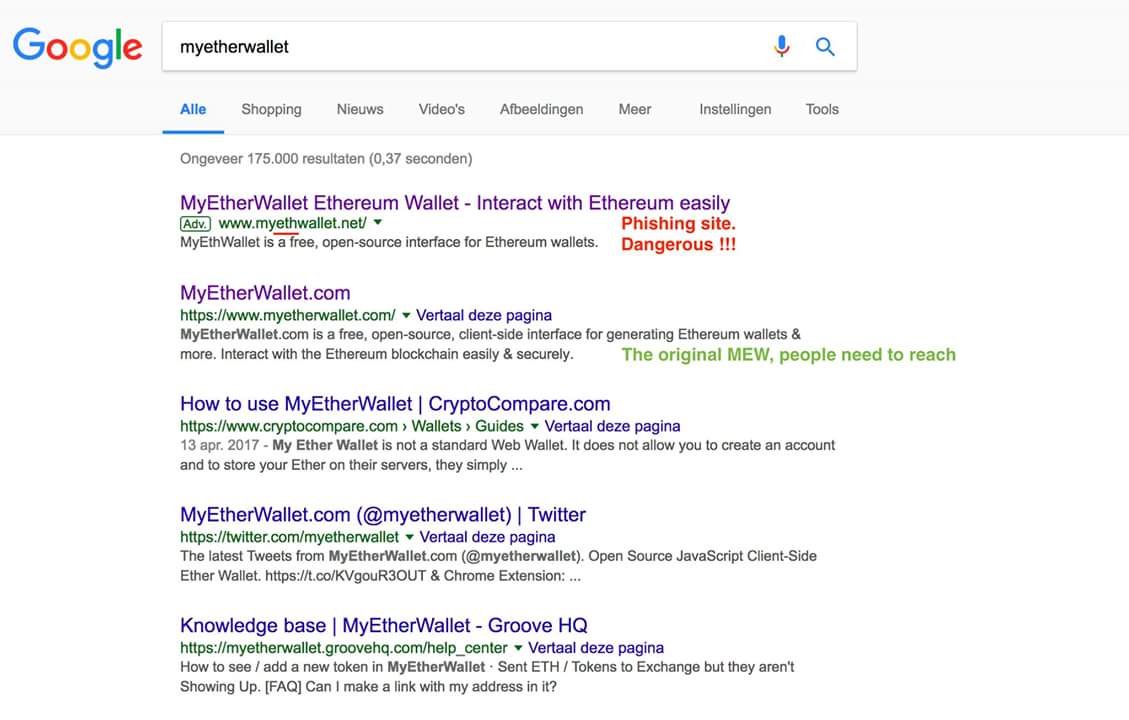Expand the Meer menu

pyautogui.click(x=634, y=110)
